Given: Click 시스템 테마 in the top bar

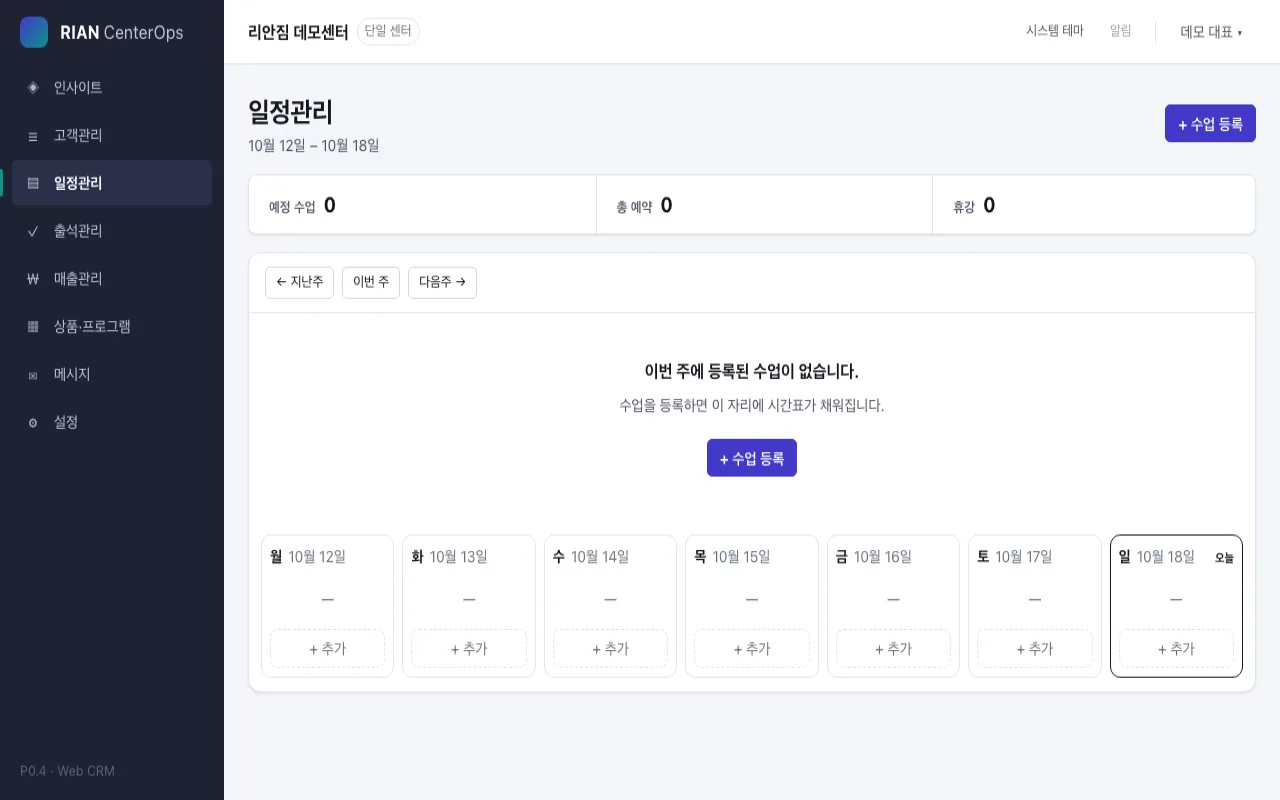Looking at the screenshot, I should pos(1055,31).
